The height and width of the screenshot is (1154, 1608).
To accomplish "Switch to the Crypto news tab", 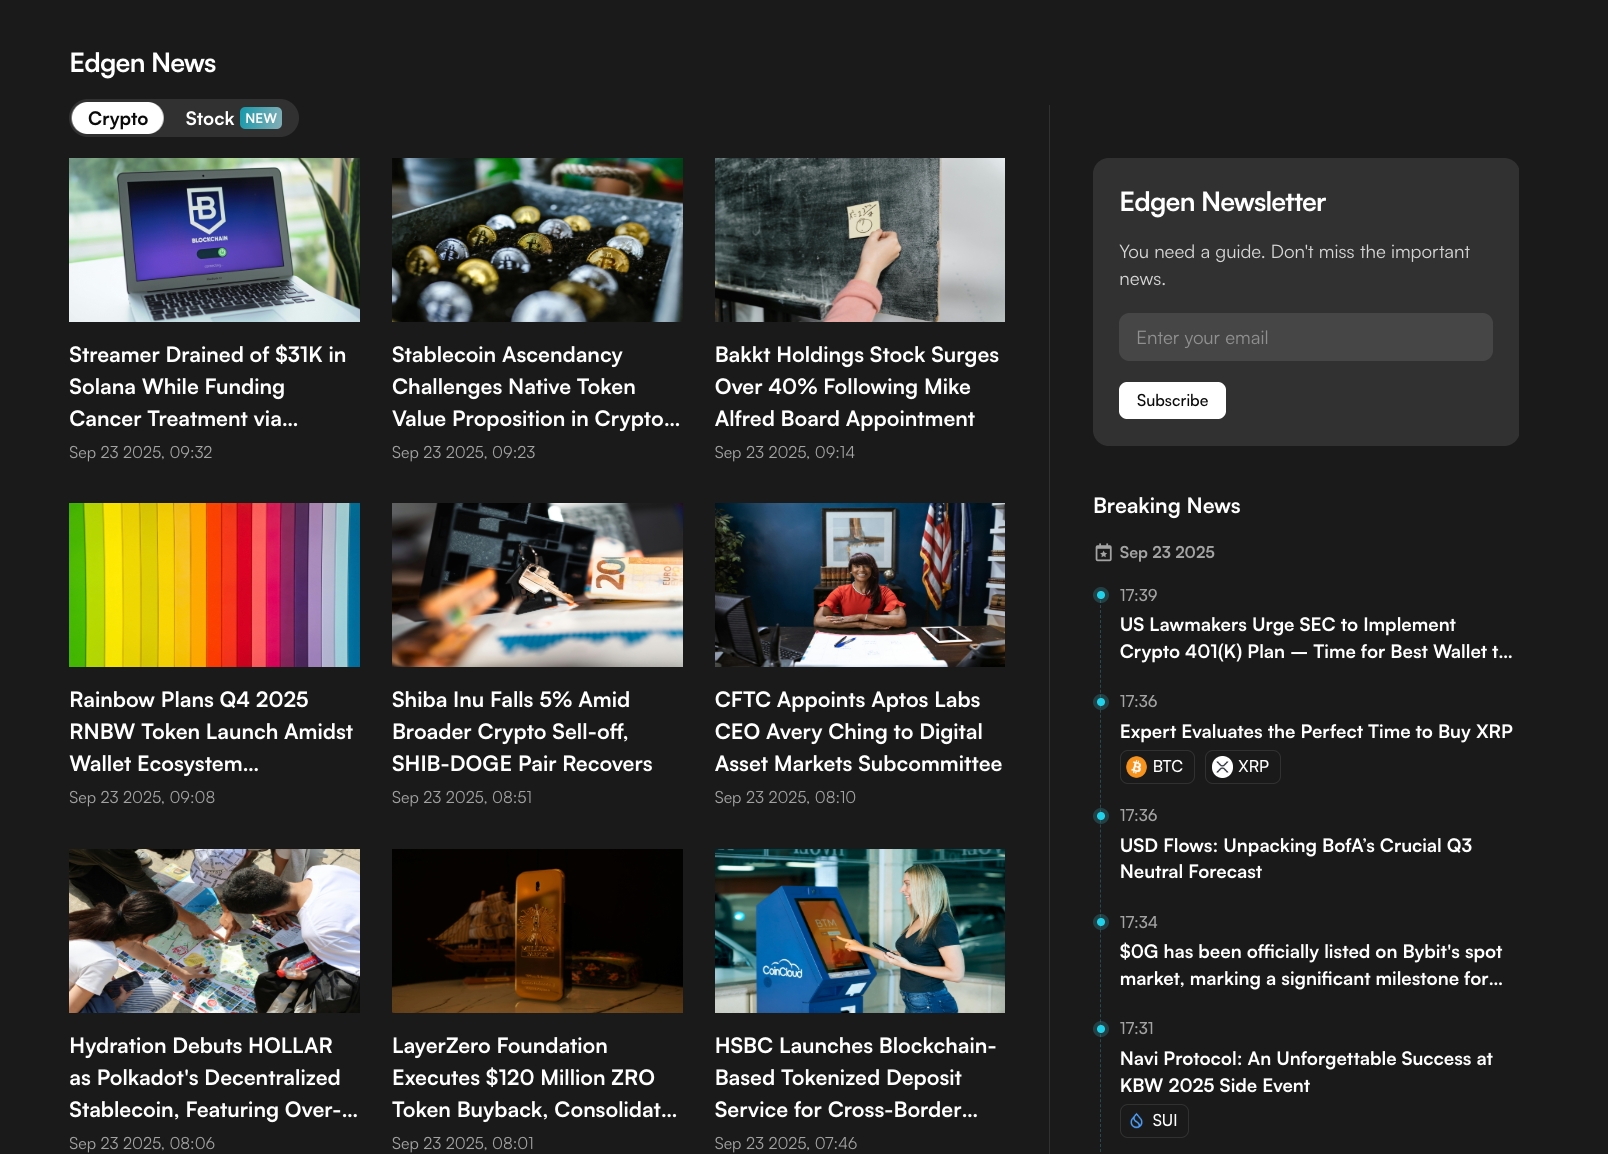I will pyautogui.click(x=118, y=119).
